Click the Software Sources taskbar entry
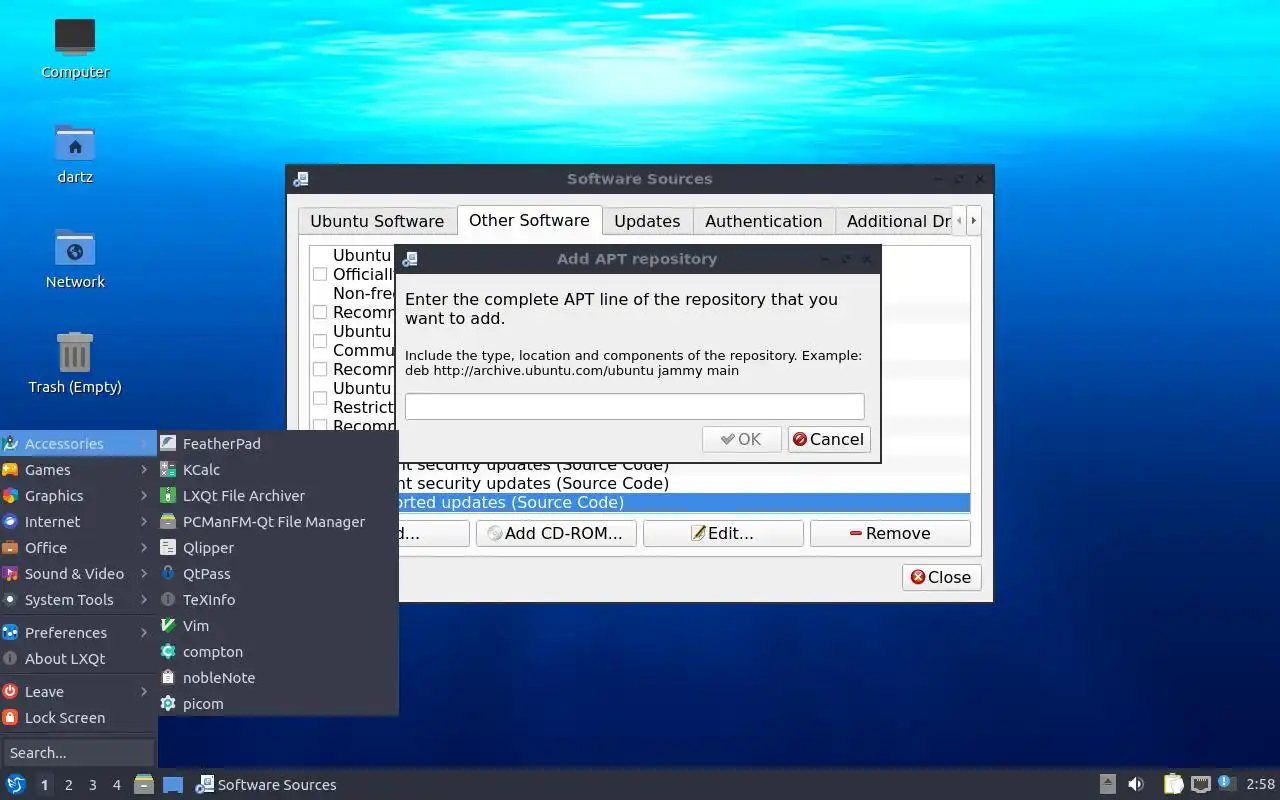The image size is (1280, 800). point(267,785)
